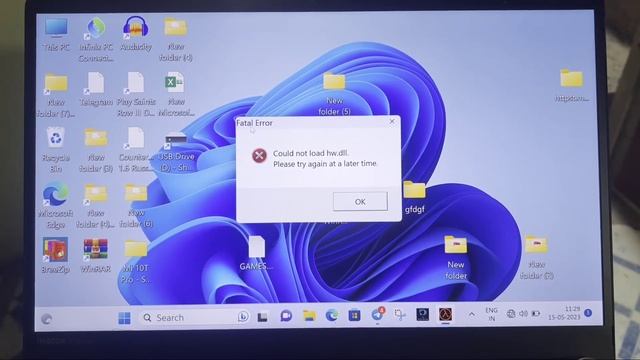The image size is (640, 360).
Task: Click the 'Could not load hw.dll.' message
Action: (x=311, y=153)
